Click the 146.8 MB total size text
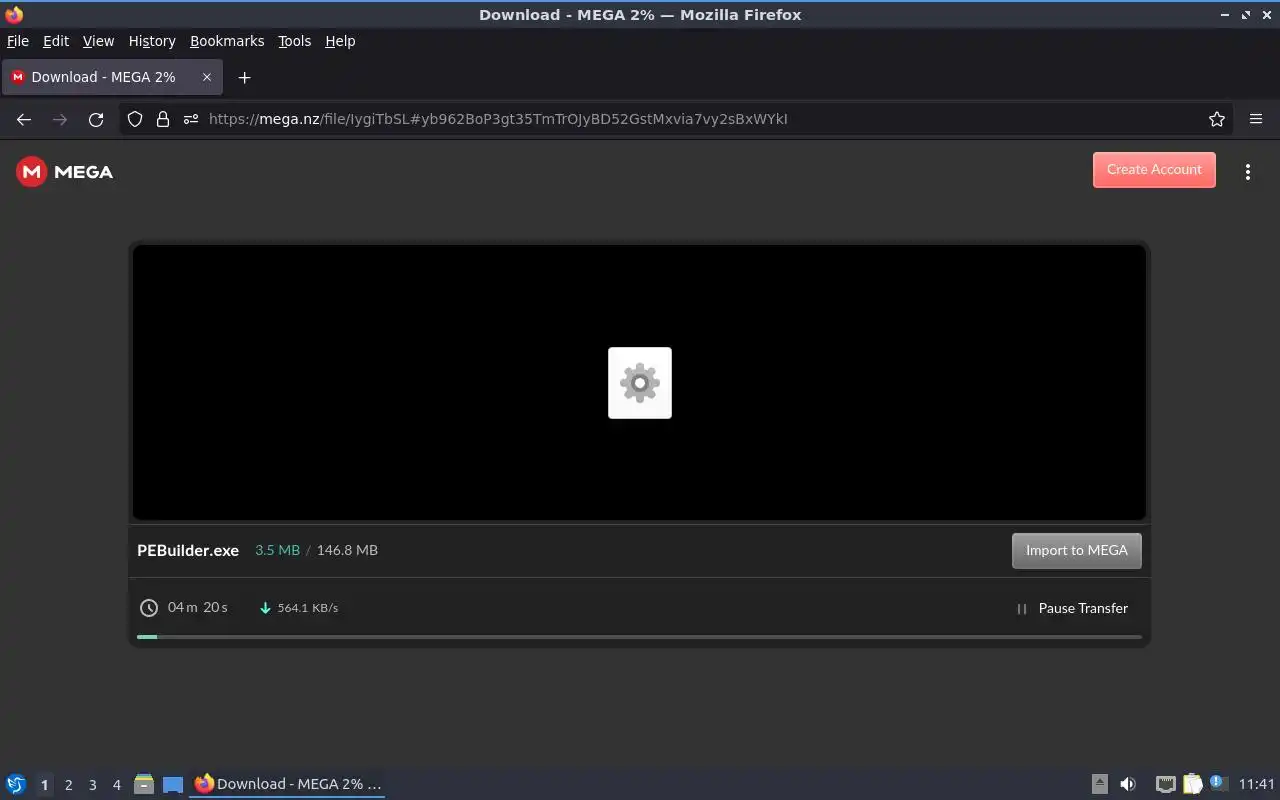 (x=347, y=550)
